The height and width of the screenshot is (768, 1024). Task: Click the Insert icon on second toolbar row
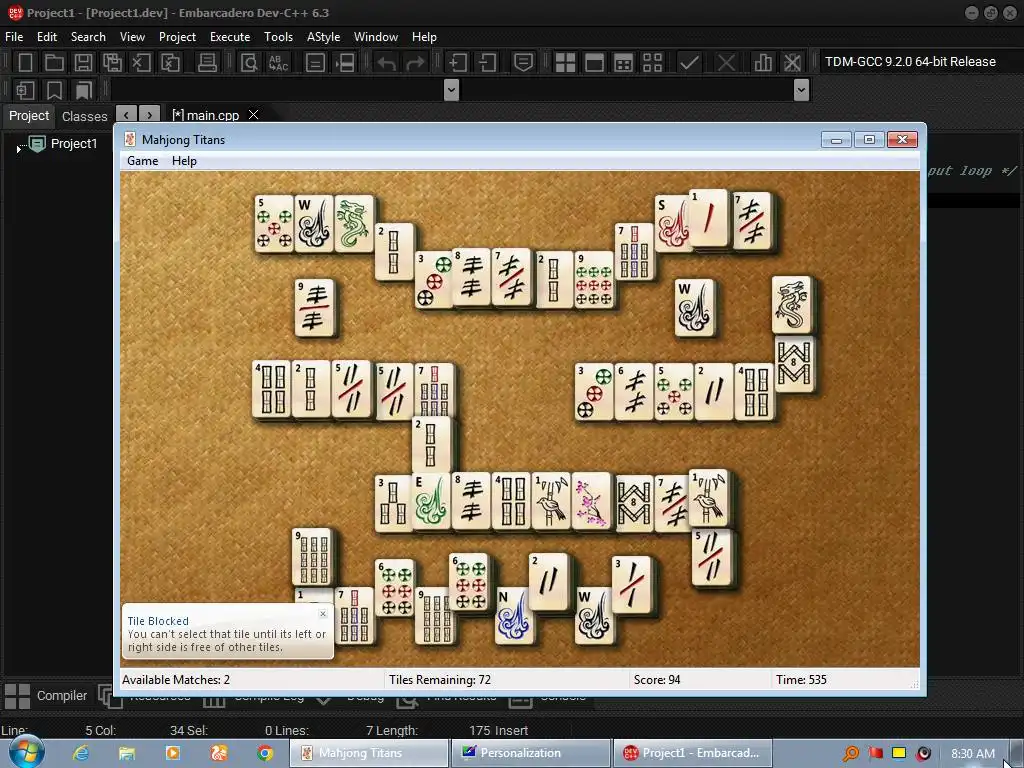pyautogui.click(x=25, y=90)
